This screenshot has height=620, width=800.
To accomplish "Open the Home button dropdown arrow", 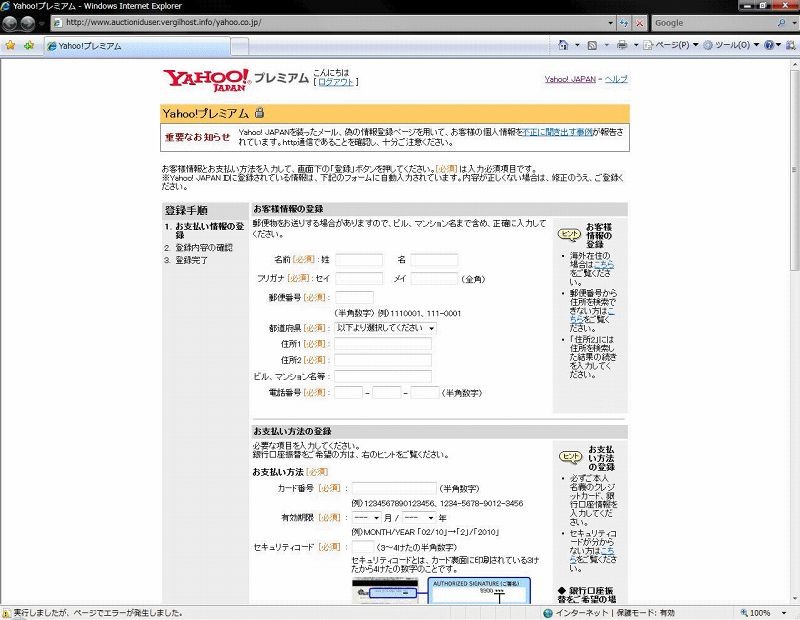I will (x=577, y=45).
